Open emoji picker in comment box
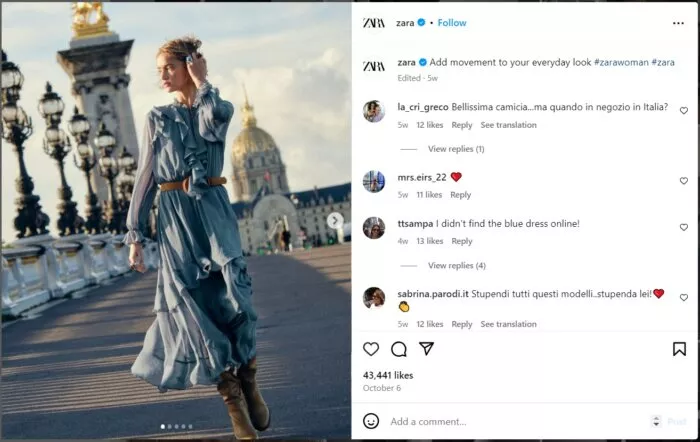The width and height of the screenshot is (700, 442). [x=371, y=421]
